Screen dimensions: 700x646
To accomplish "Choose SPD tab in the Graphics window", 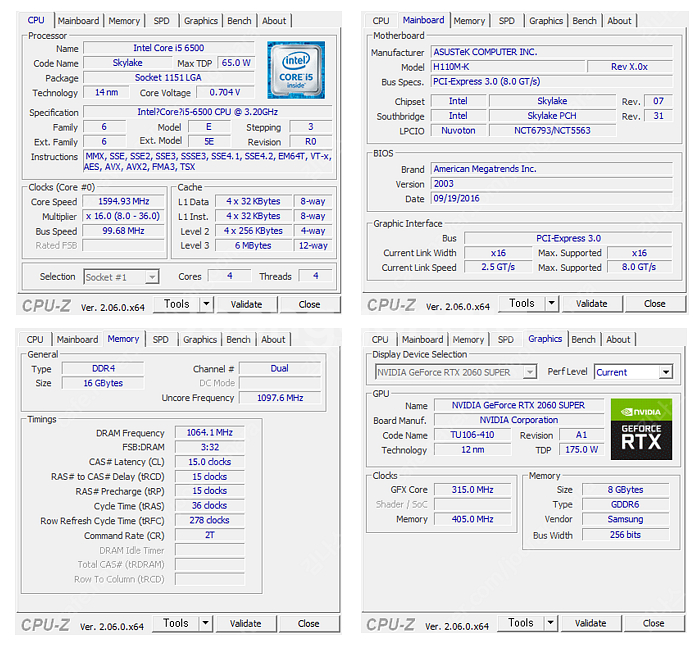I will coord(506,340).
